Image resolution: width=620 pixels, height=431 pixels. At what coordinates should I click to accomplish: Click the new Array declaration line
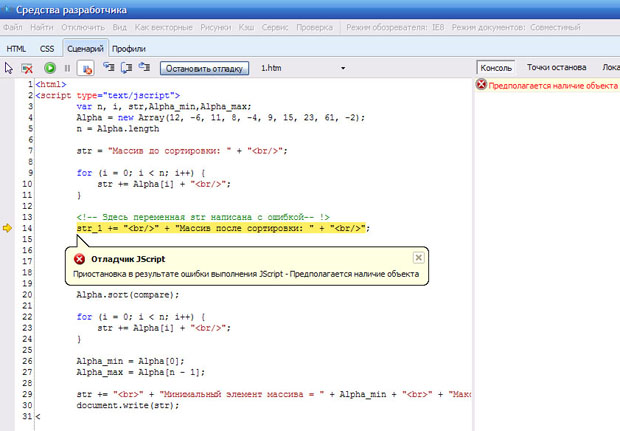[221, 117]
